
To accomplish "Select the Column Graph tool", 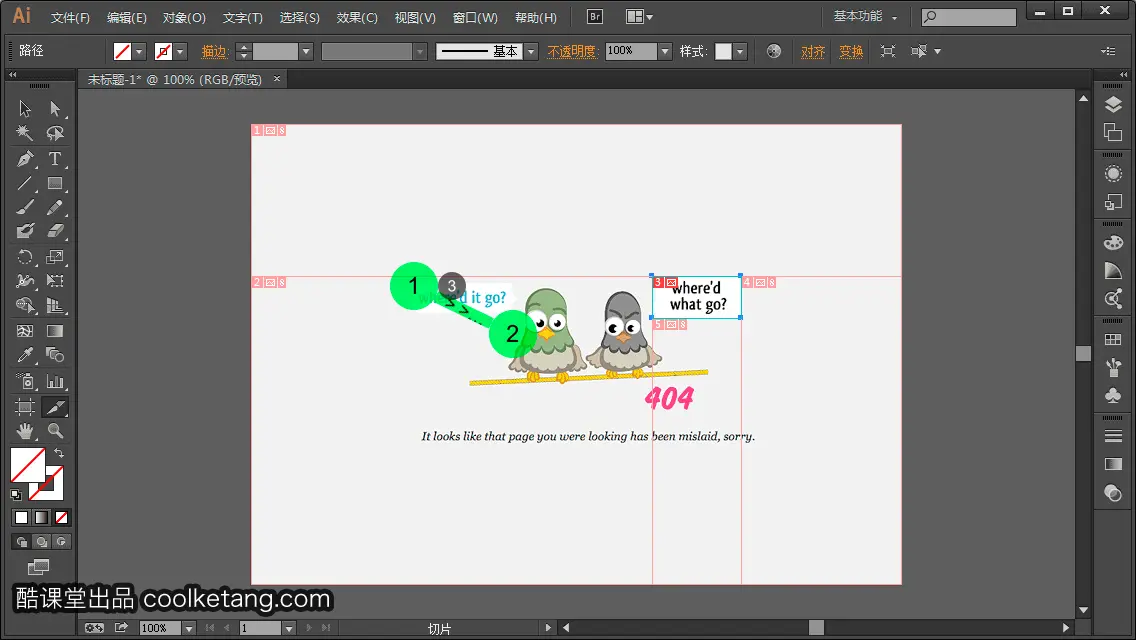I will coord(55,381).
